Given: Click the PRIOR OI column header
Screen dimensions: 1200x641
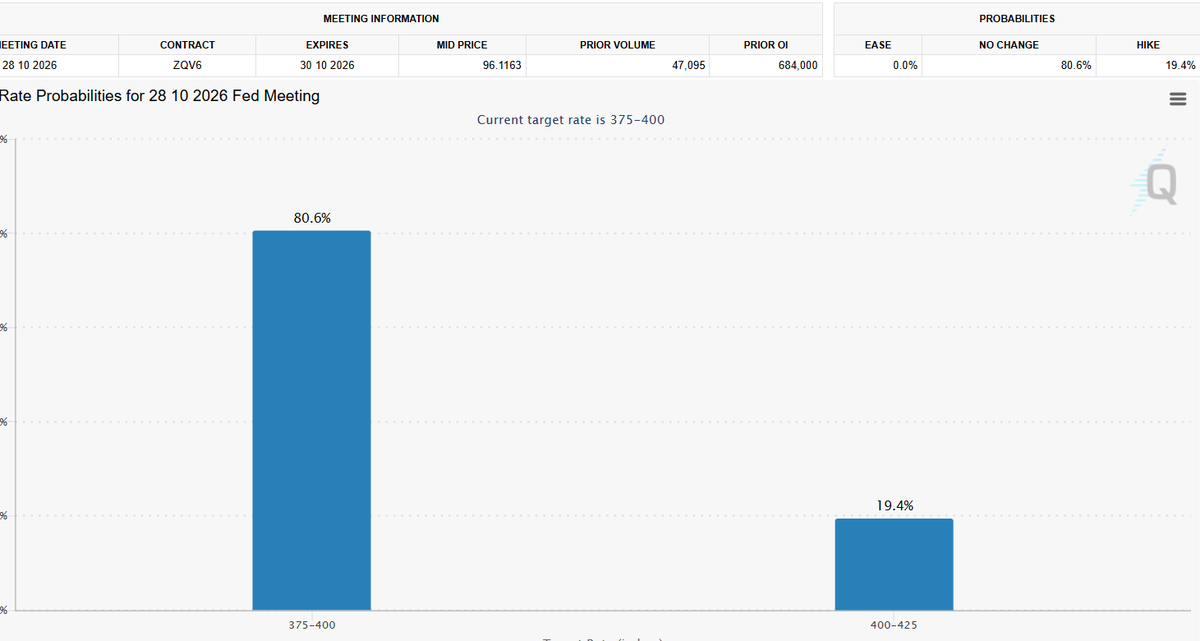Looking at the screenshot, I should [x=766, y=45].
